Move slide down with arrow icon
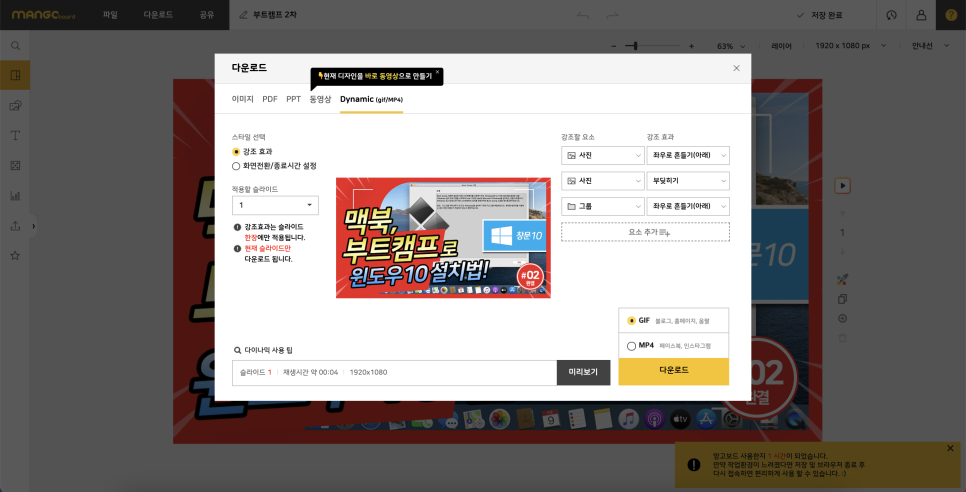Viewport: 966px width, 492px height. click(843, 251)
